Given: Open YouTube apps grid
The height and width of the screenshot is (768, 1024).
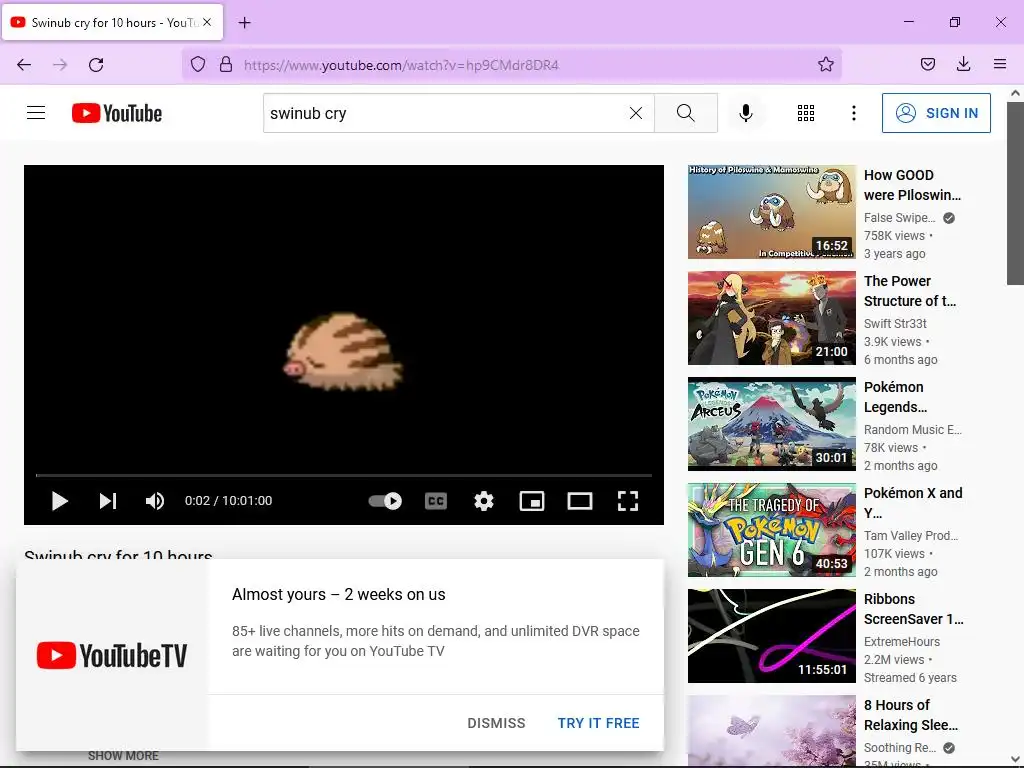Looking at the screenshot, I should pyautogui.click(x=806, y=113).
